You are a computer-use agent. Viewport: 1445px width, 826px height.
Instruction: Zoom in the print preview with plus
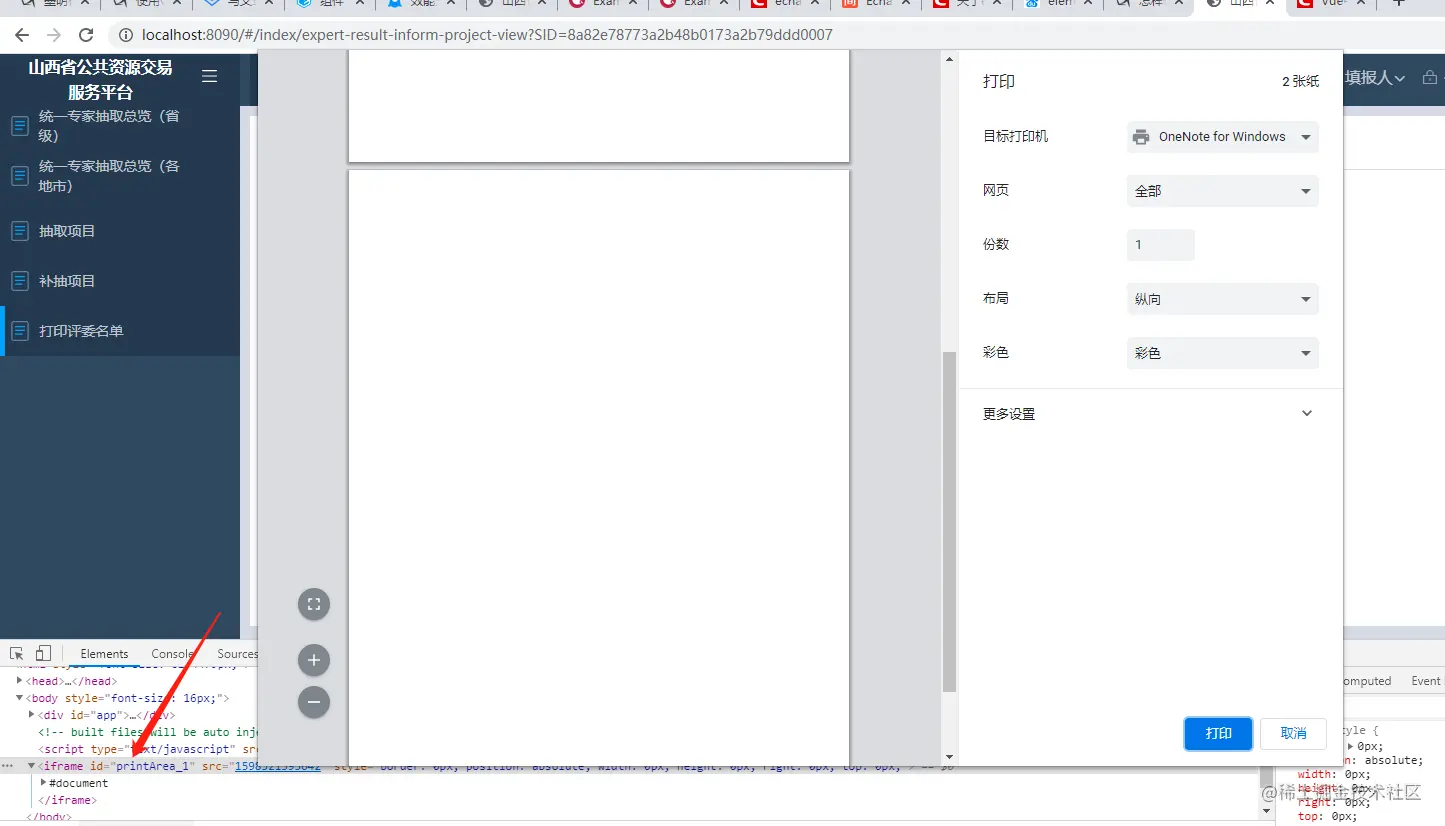(x=314, y=660)
